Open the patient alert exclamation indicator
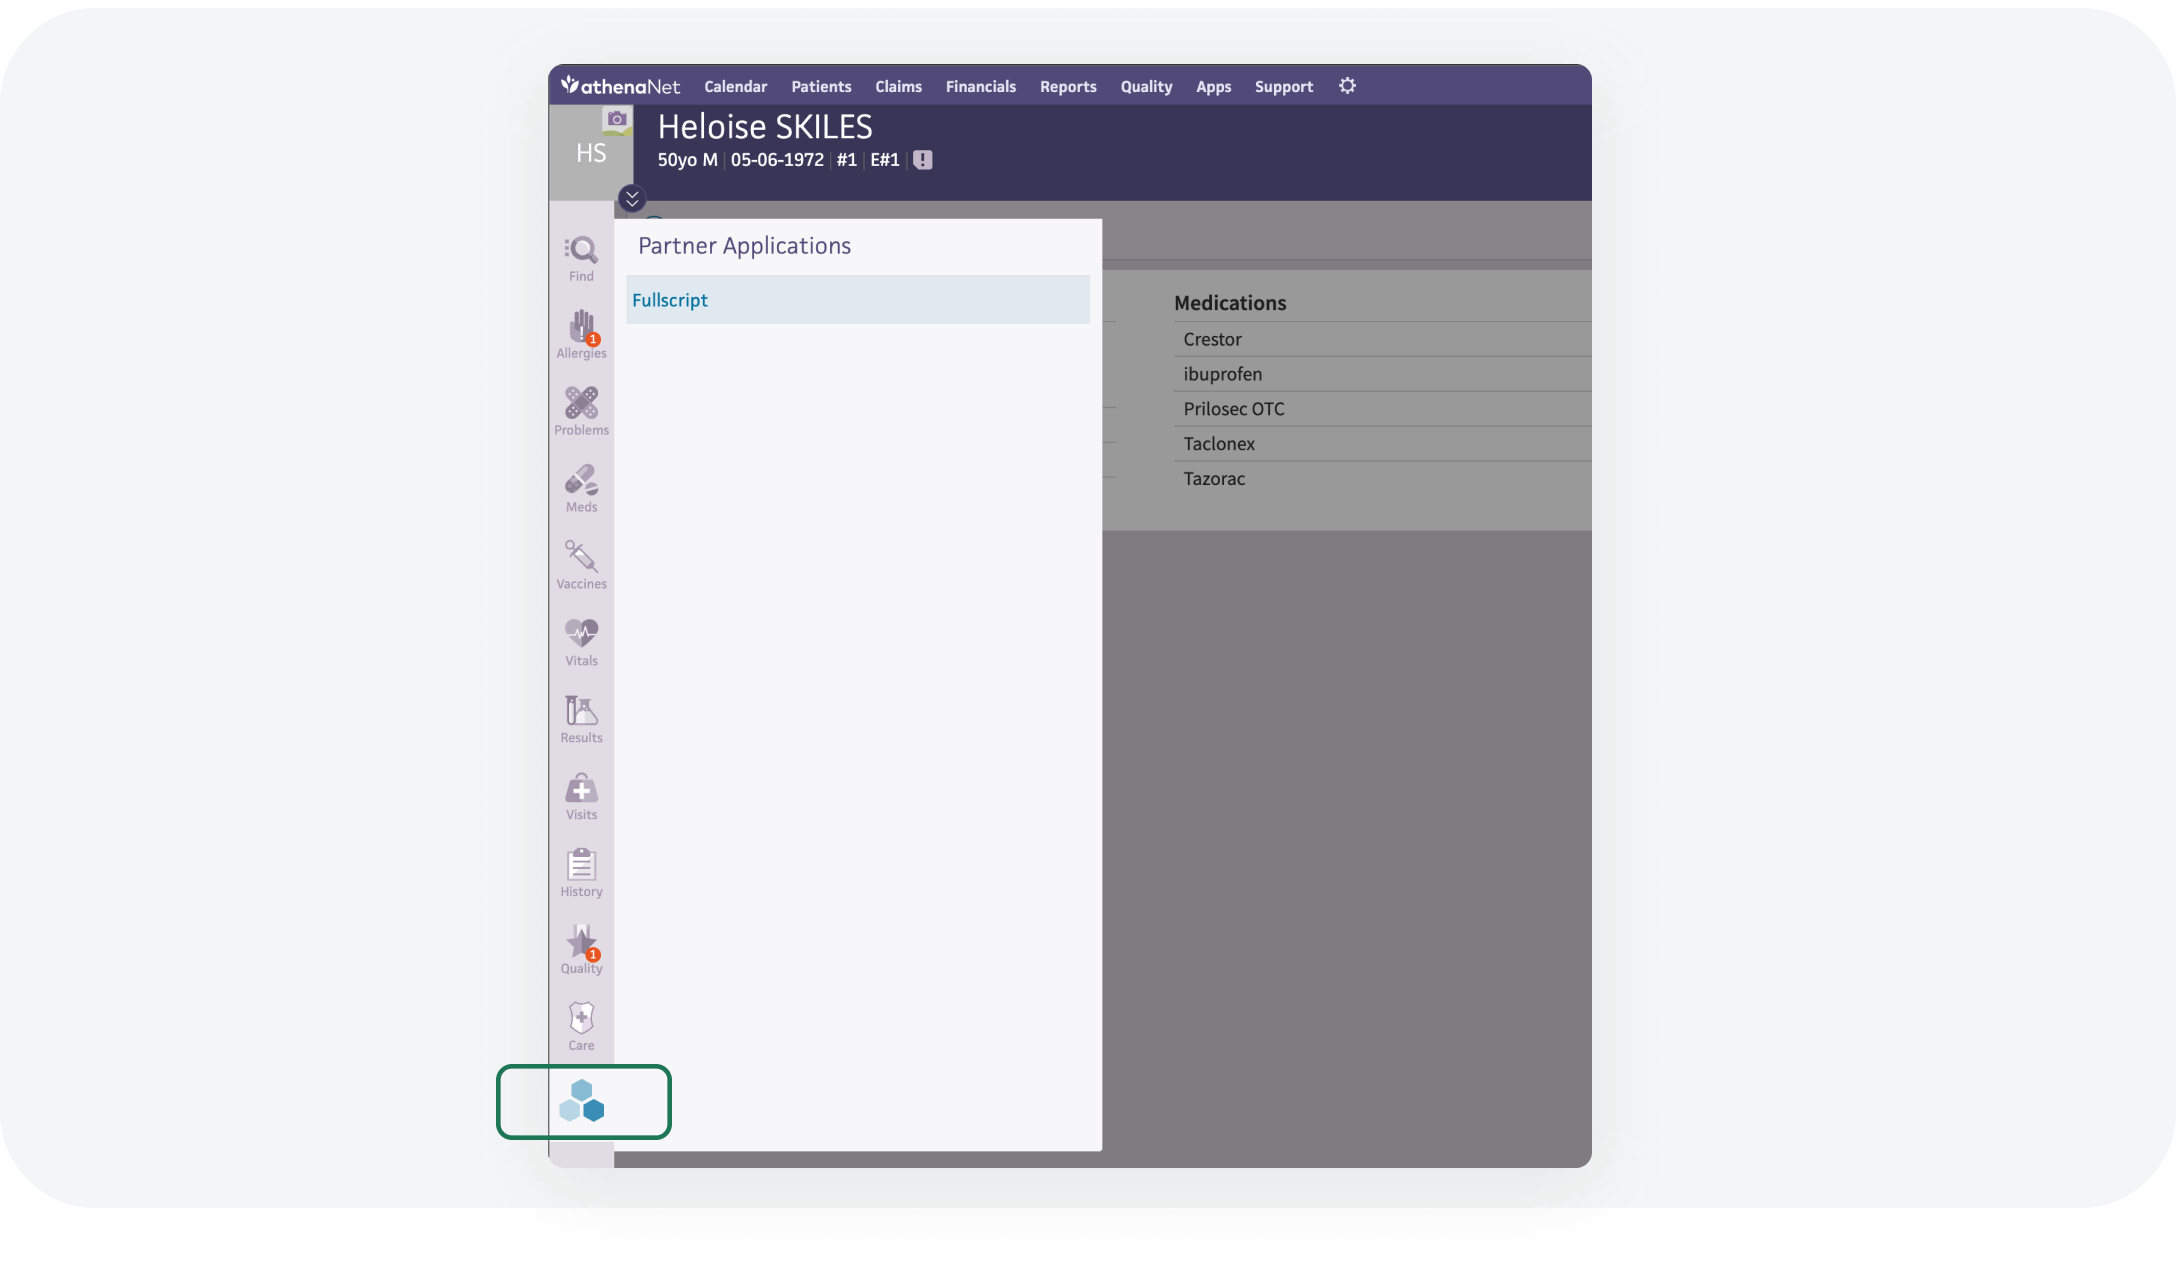 [920, 159]
